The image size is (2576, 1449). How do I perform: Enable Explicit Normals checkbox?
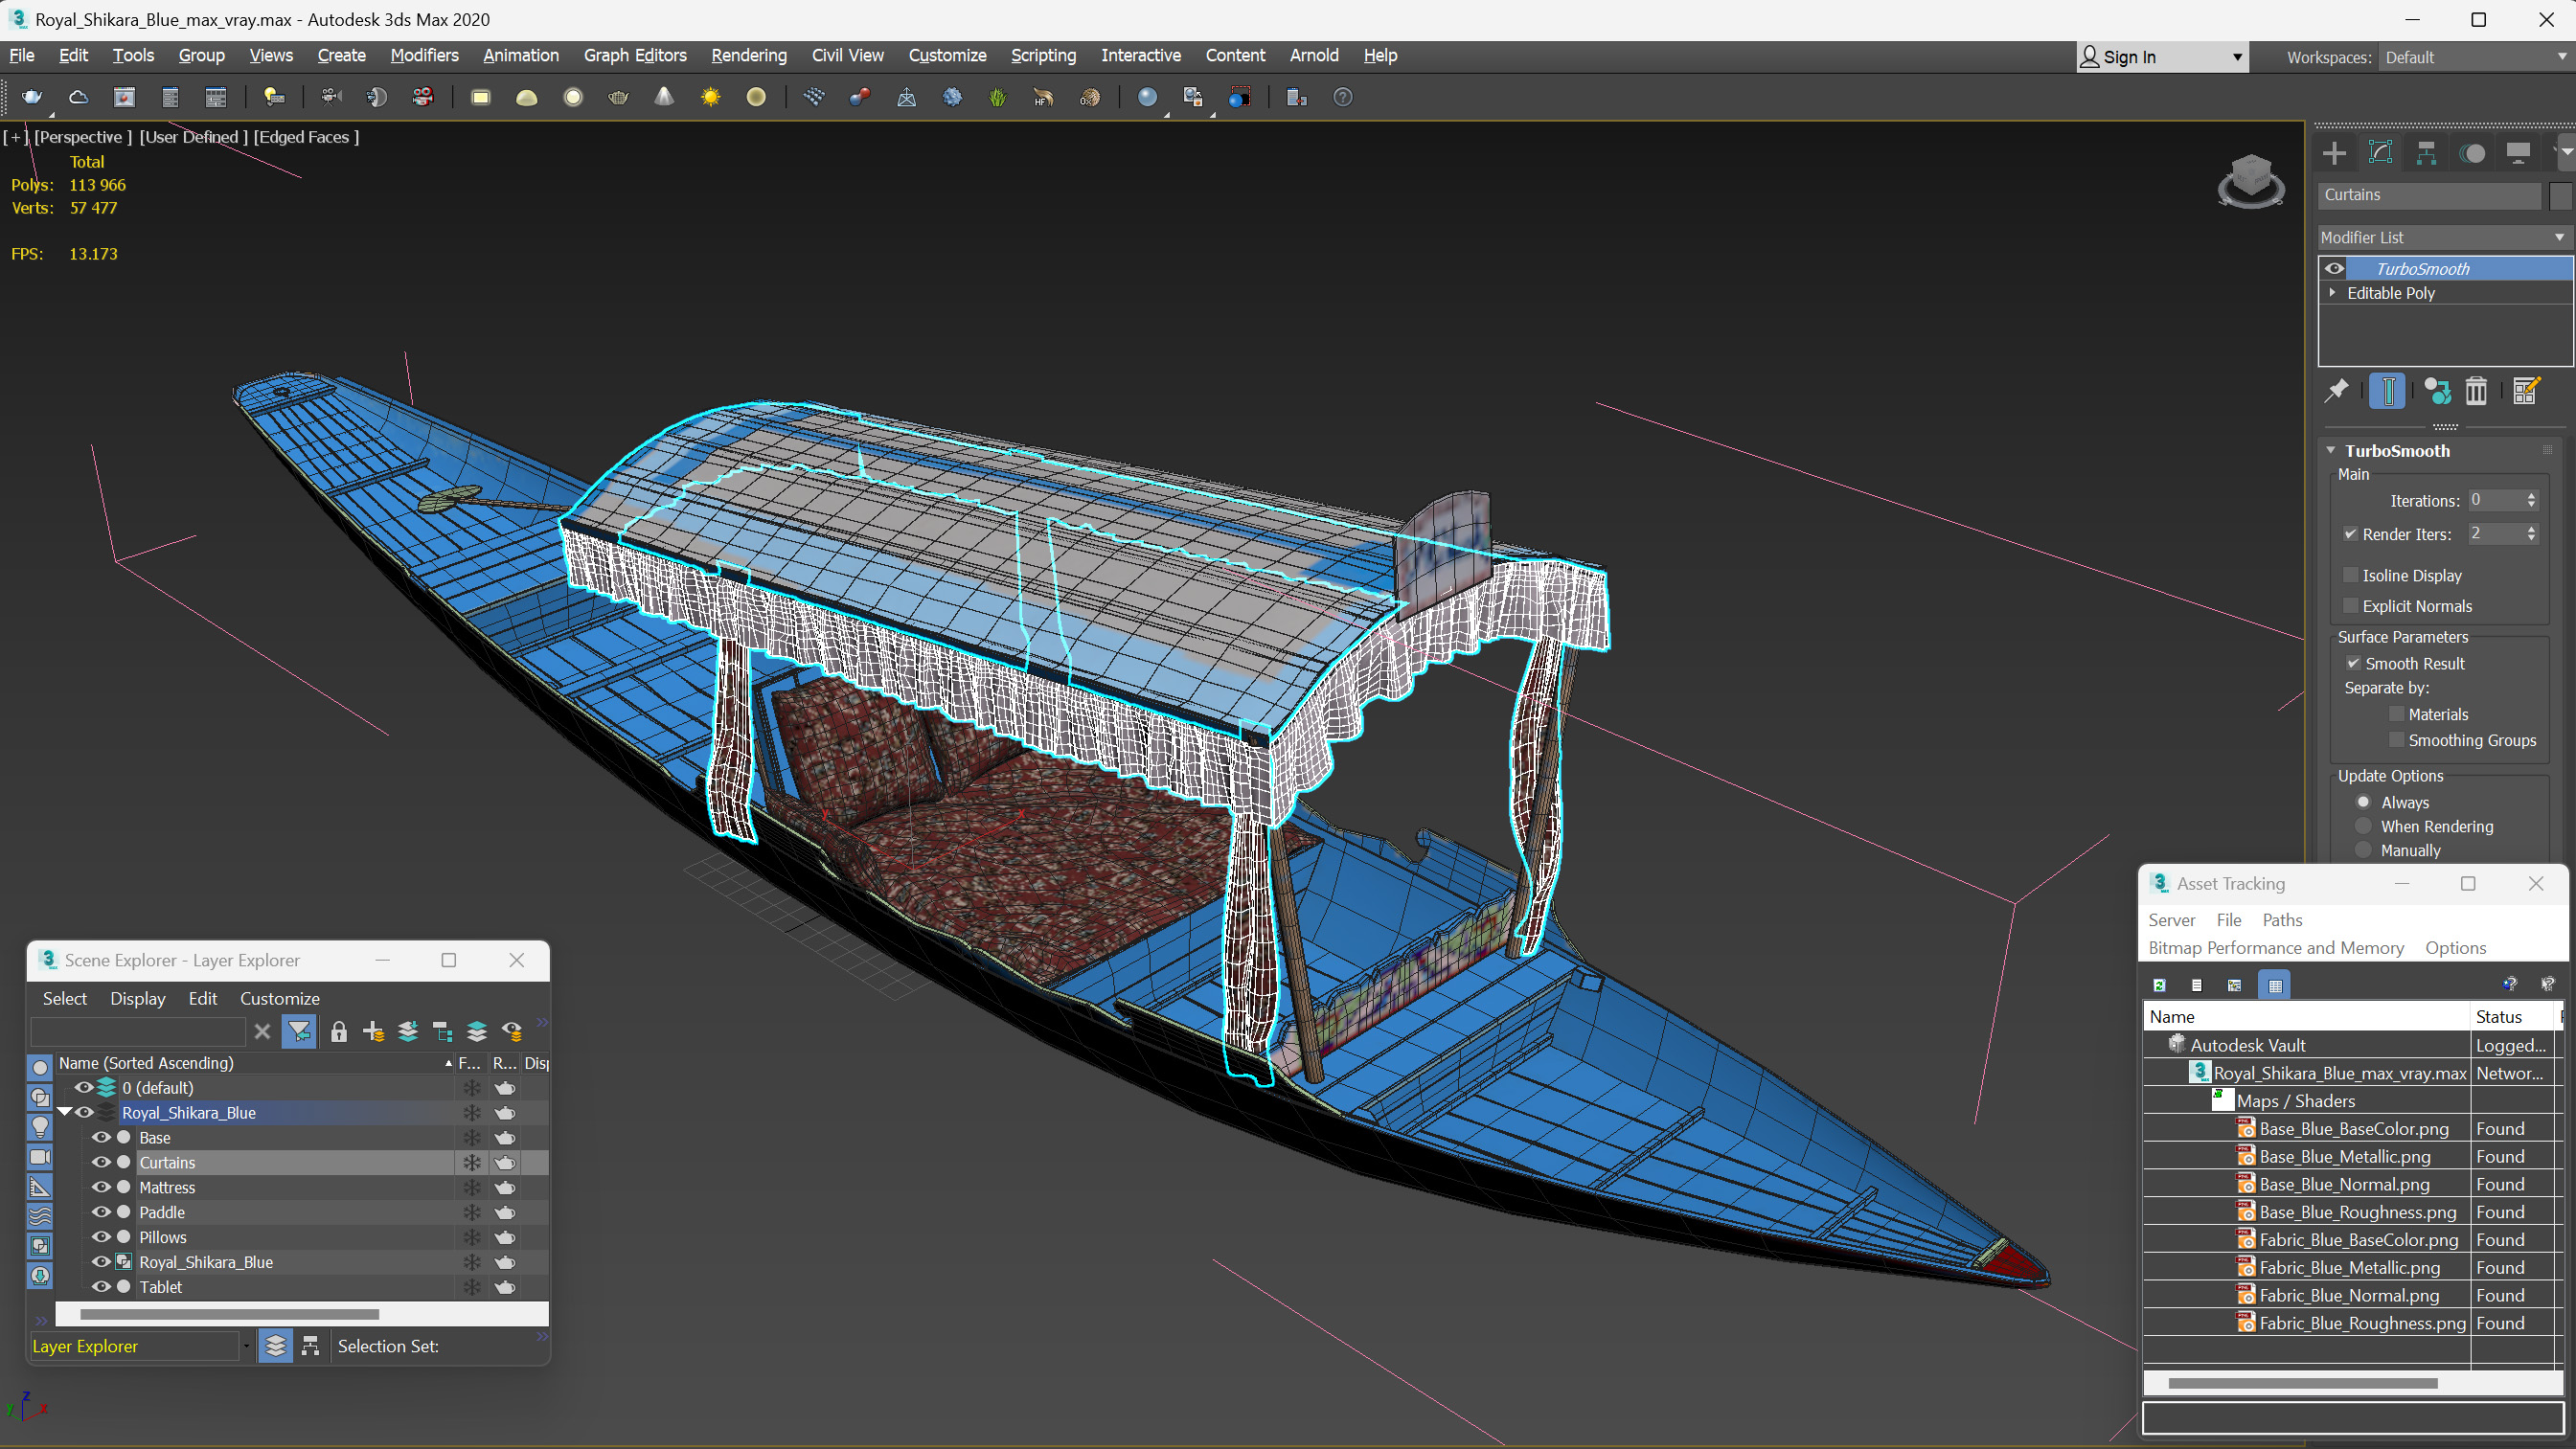tap(2350, 606)
